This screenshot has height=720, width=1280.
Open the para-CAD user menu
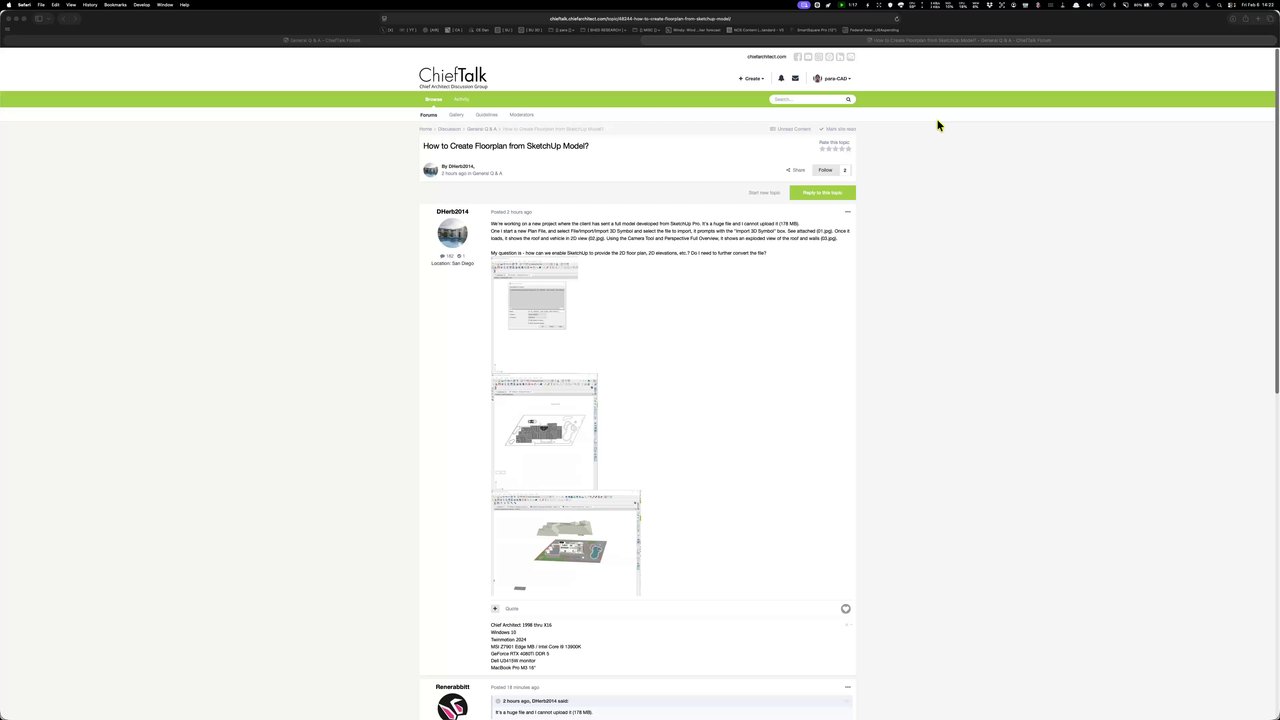832,78
